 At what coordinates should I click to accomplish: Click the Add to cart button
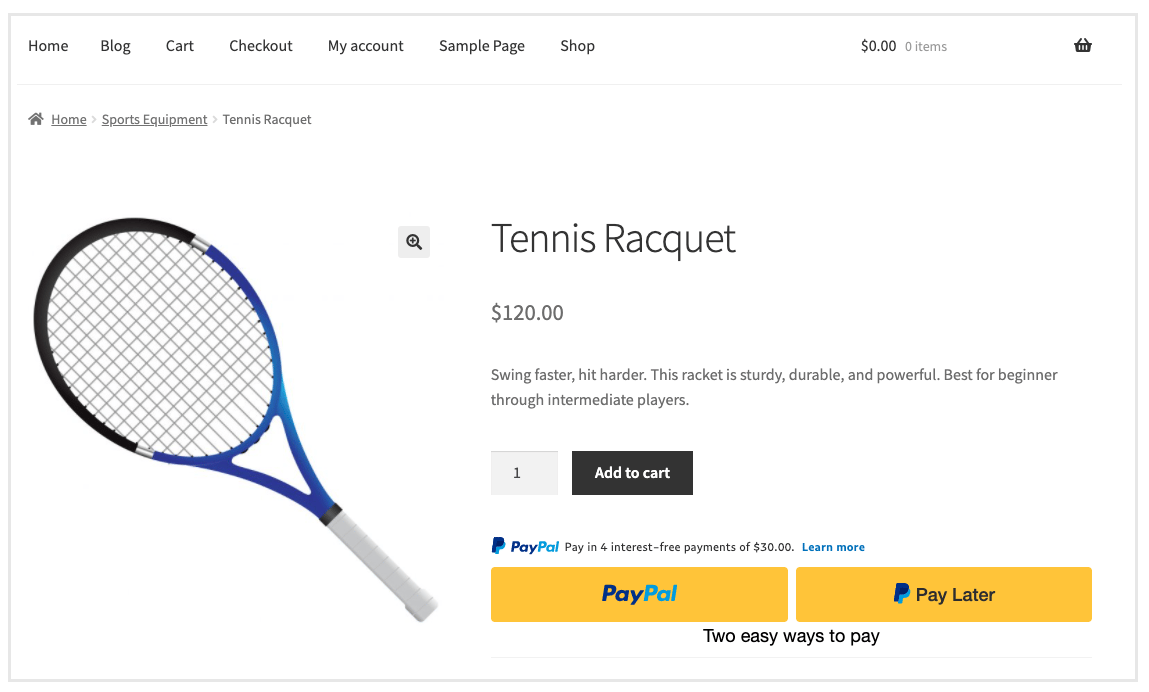[632, 473]
